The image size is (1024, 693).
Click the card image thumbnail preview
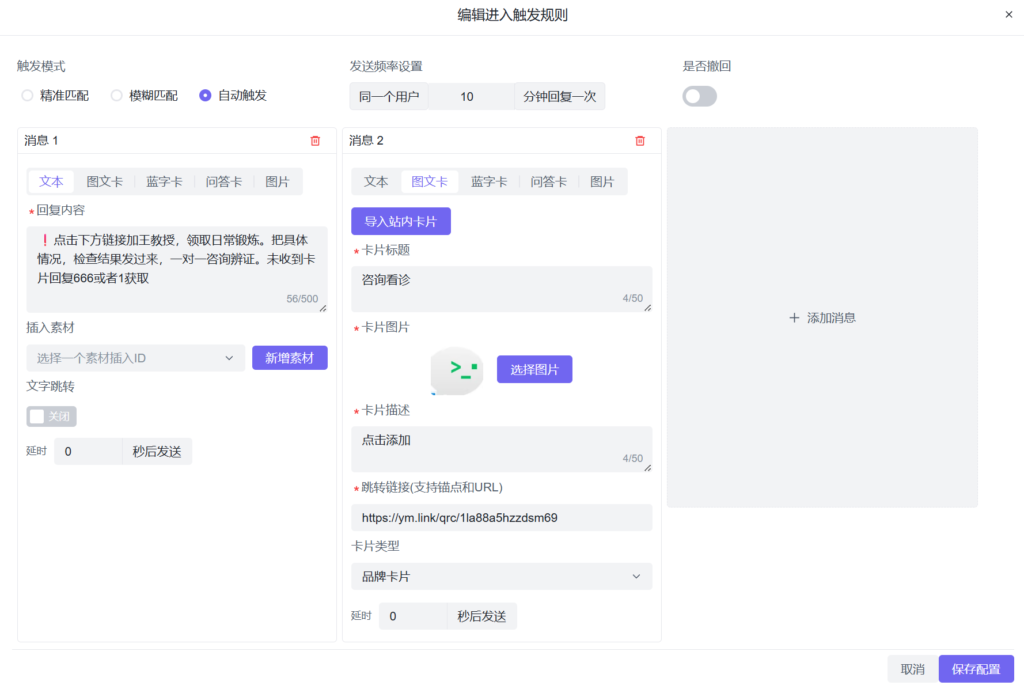tap(457, 370)
